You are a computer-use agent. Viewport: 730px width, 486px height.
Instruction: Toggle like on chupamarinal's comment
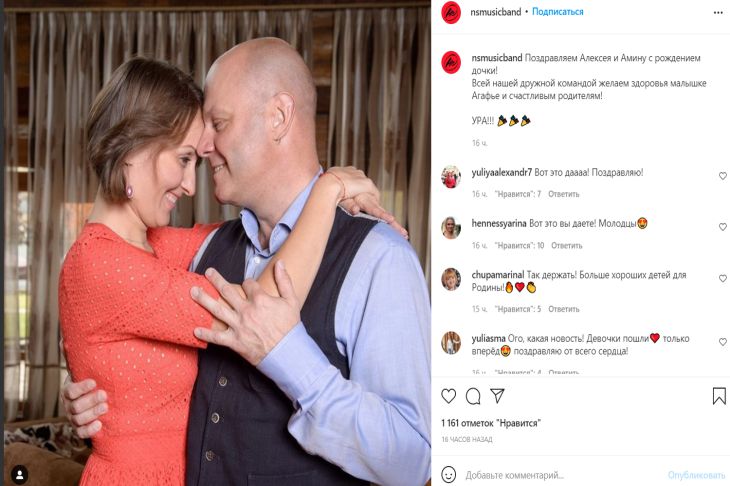723,279
